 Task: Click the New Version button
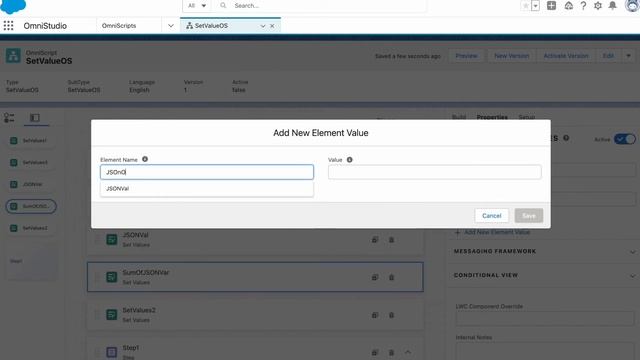511,56
